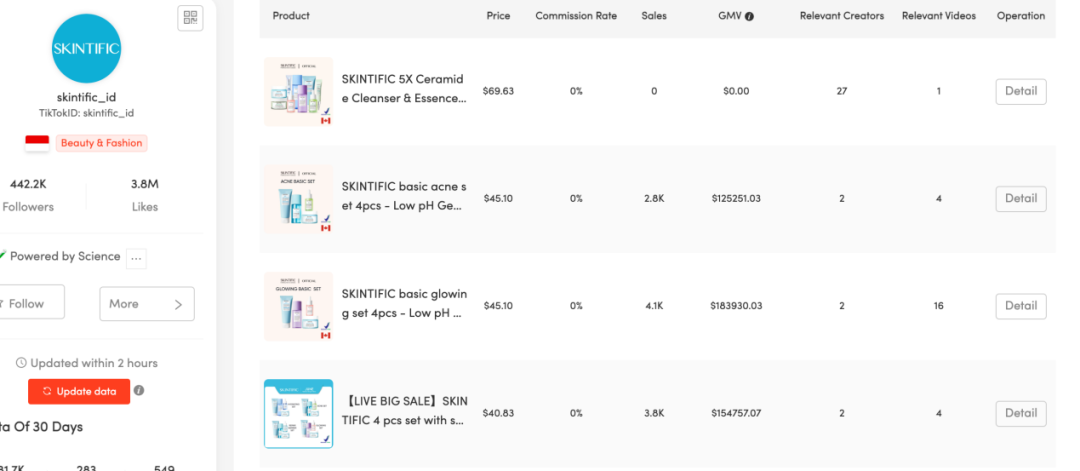This screenshot has width=1080, height=471.
Task: Open Detail for 5X Ceramide Cleanser
Action: 1020,91
